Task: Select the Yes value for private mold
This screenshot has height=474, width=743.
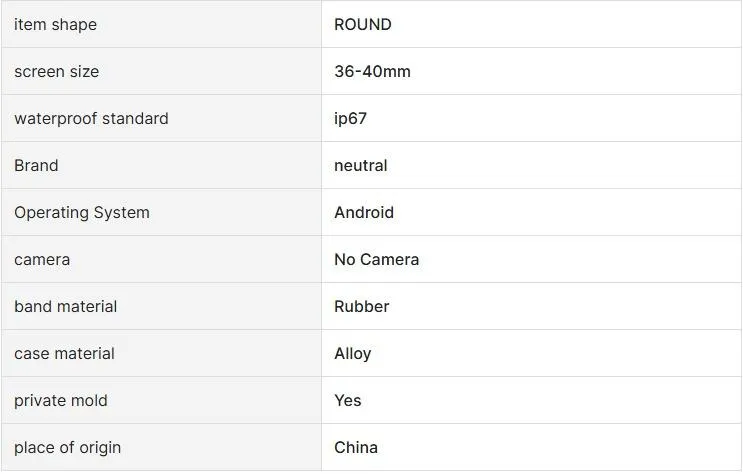Action: click(x=348, y=401)
